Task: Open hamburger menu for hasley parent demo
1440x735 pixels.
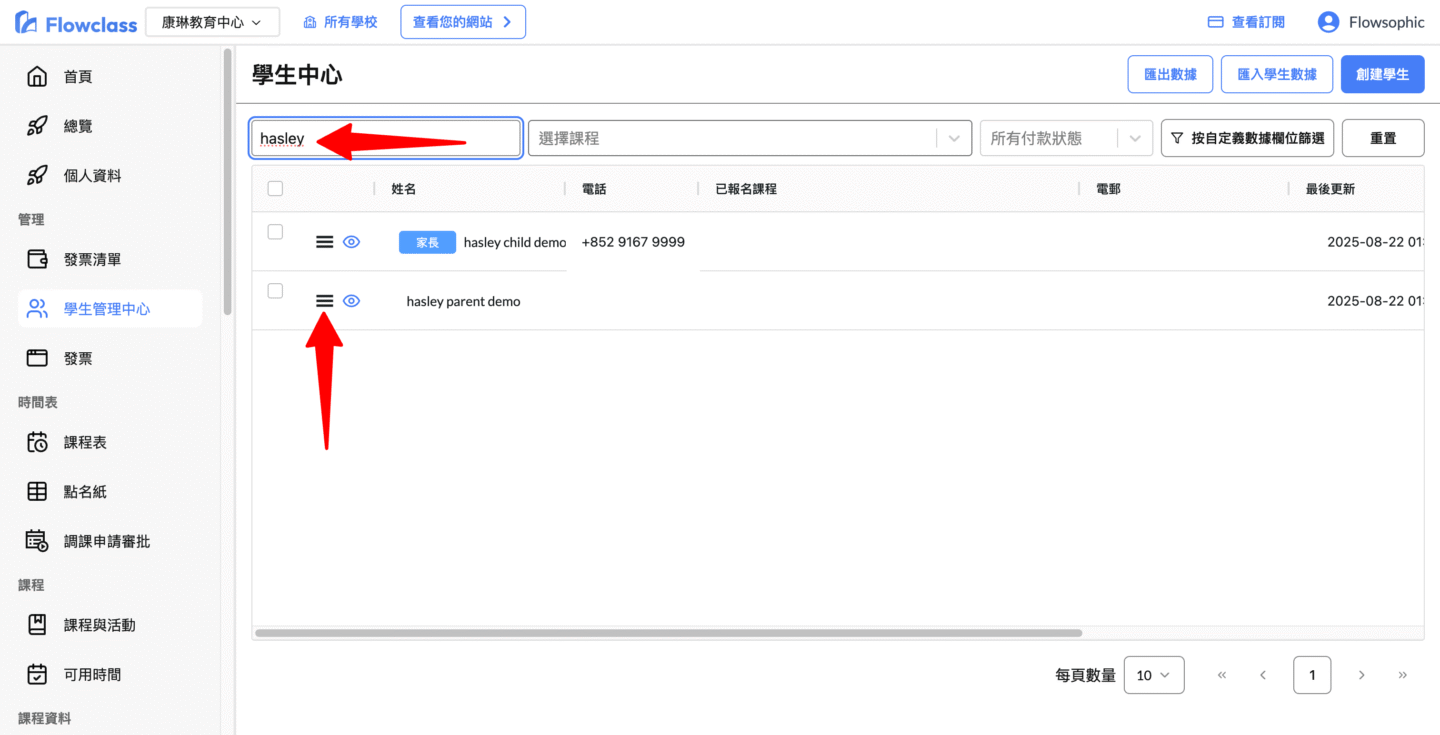Action: click(324, 301)
